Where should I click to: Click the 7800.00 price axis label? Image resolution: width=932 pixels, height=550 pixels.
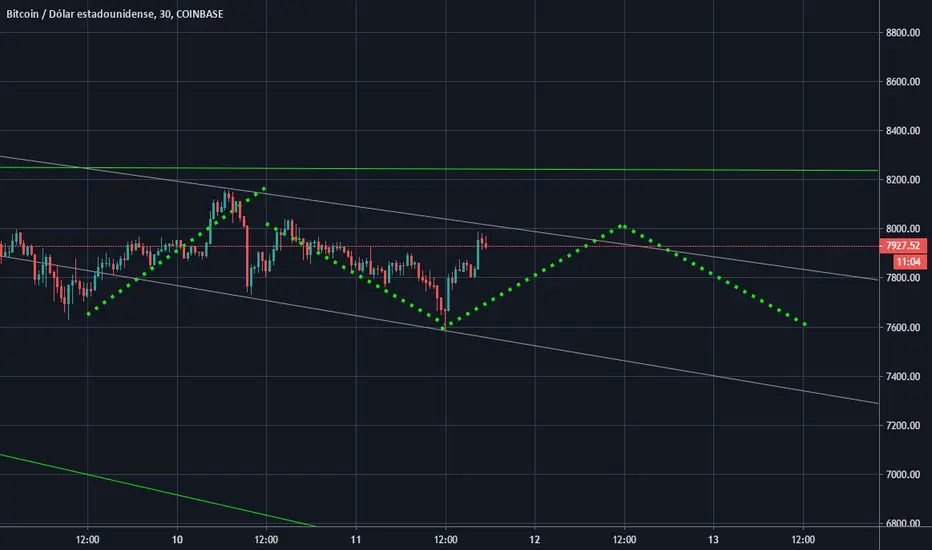pos(902,278)
